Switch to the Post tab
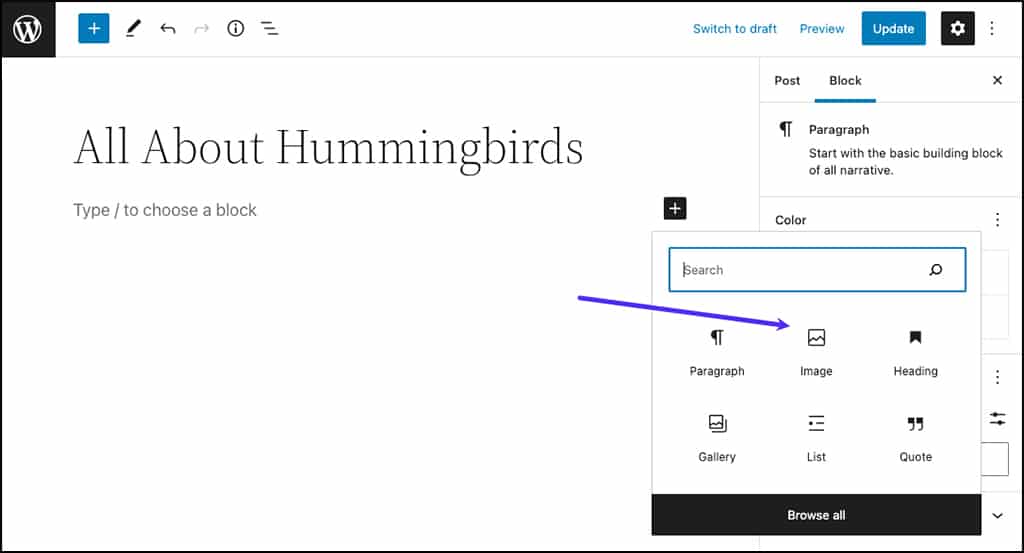Image resolution: width=1024 pixels, height=553 pixels. (787, 81)
